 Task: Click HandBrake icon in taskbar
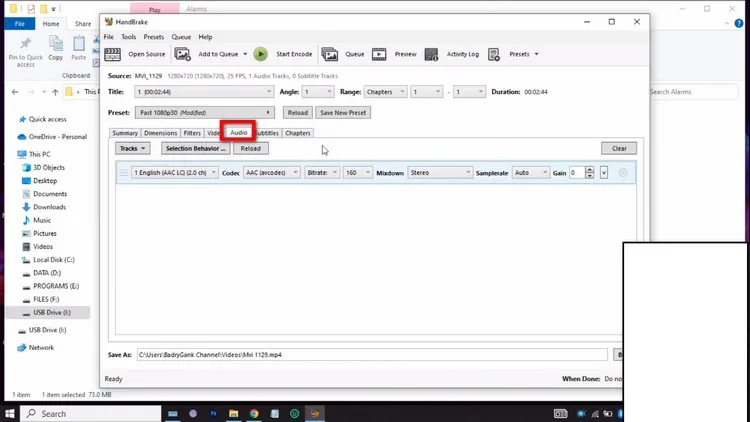315,413
